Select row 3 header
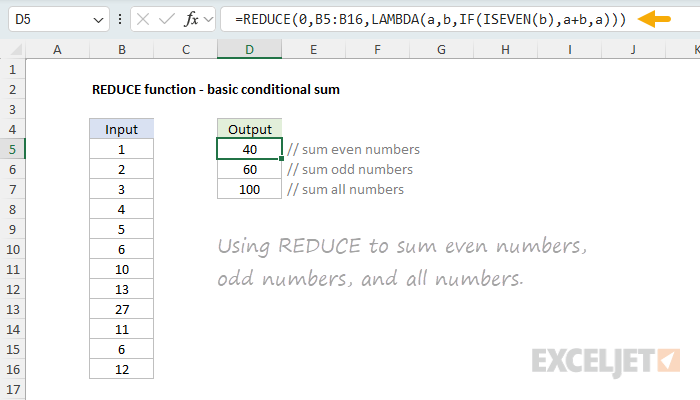Viewport: 700px width, 400px height. [12, 109]
